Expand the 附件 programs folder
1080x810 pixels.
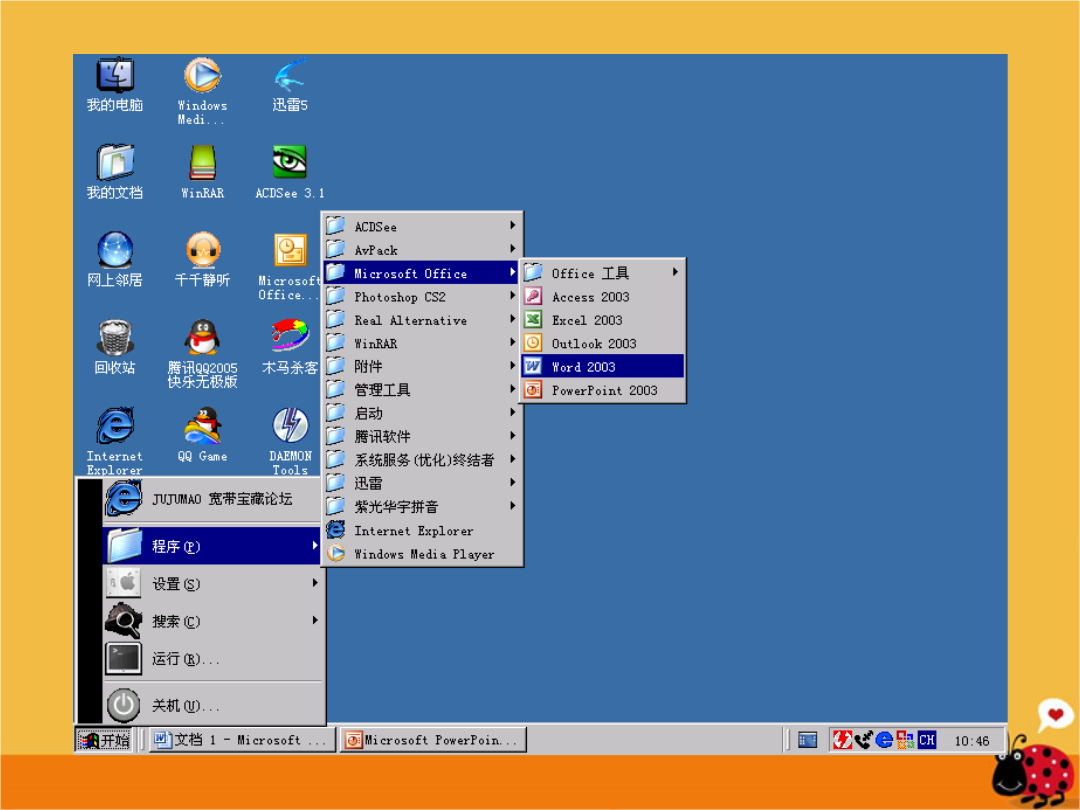click(422, 366)
